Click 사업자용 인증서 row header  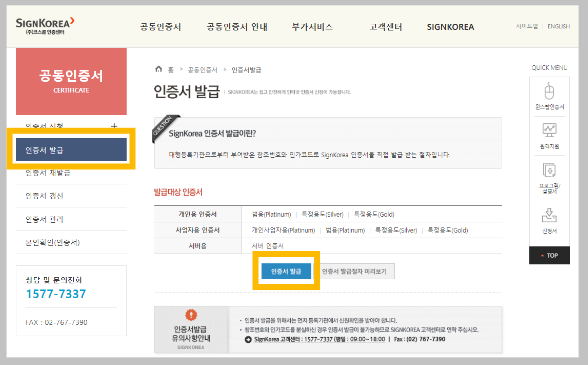click(x=197, y=230)
